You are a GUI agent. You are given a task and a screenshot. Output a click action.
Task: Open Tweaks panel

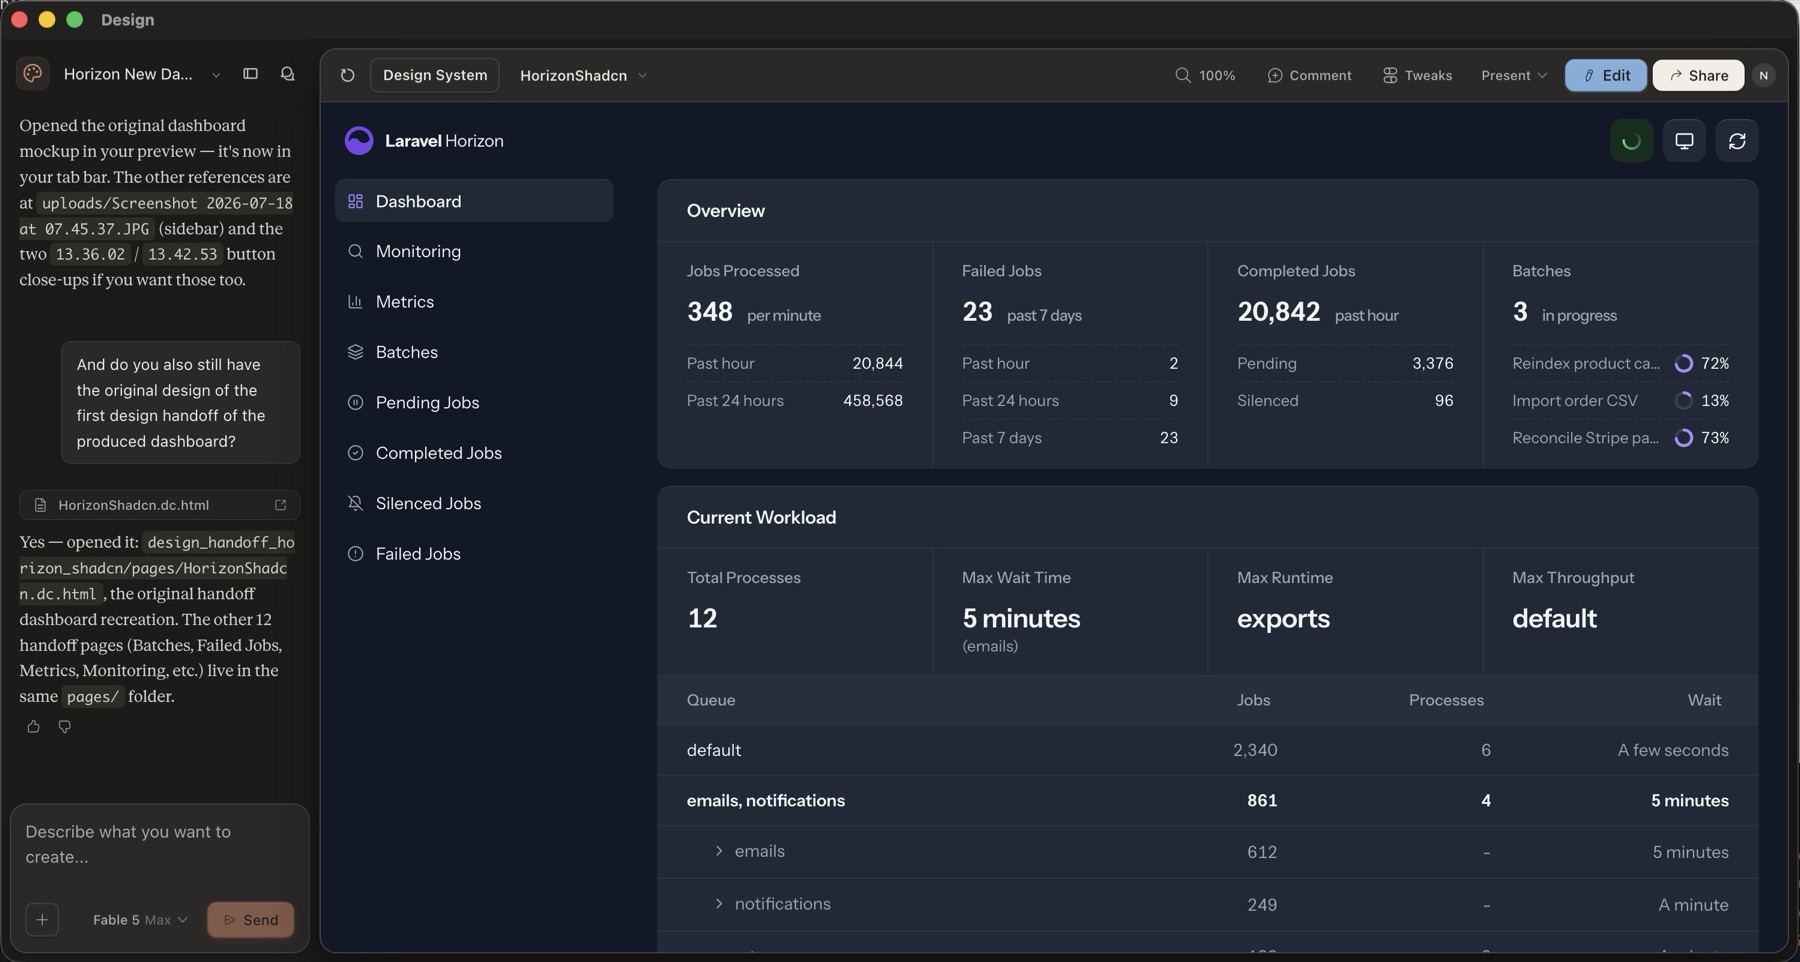[1417, 75]
